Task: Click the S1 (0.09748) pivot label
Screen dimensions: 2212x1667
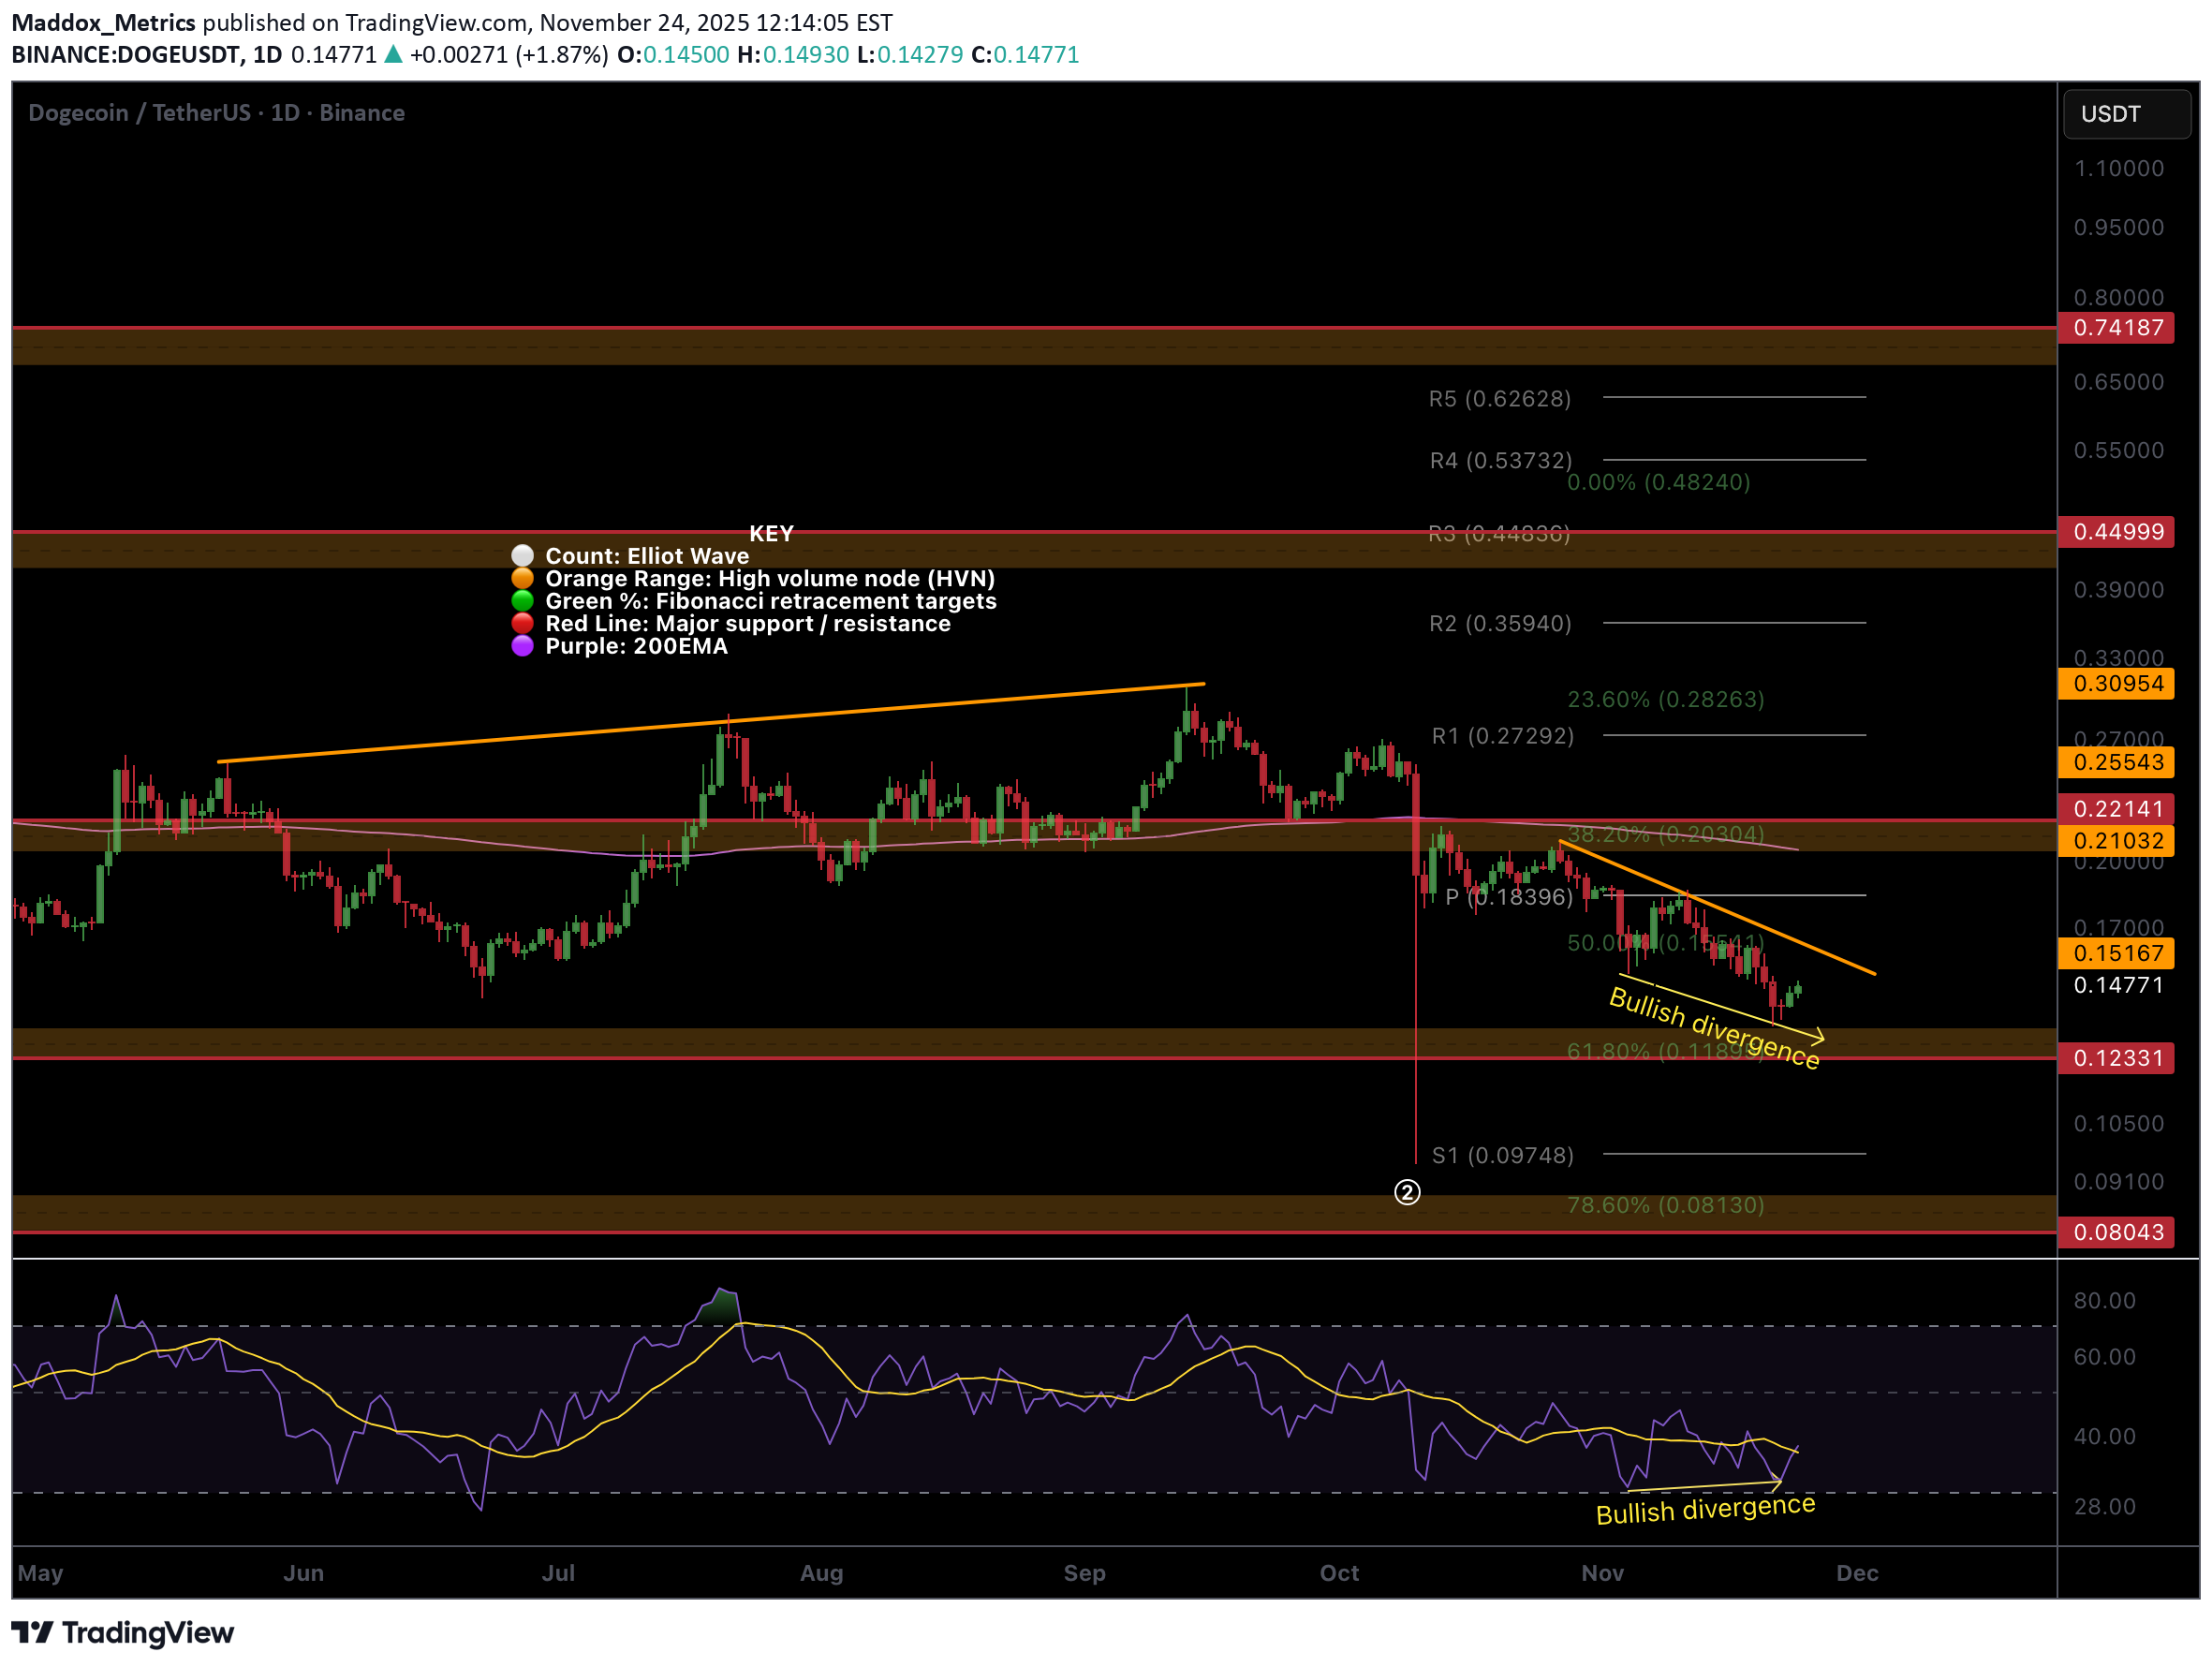Action: [1502, 1155]
